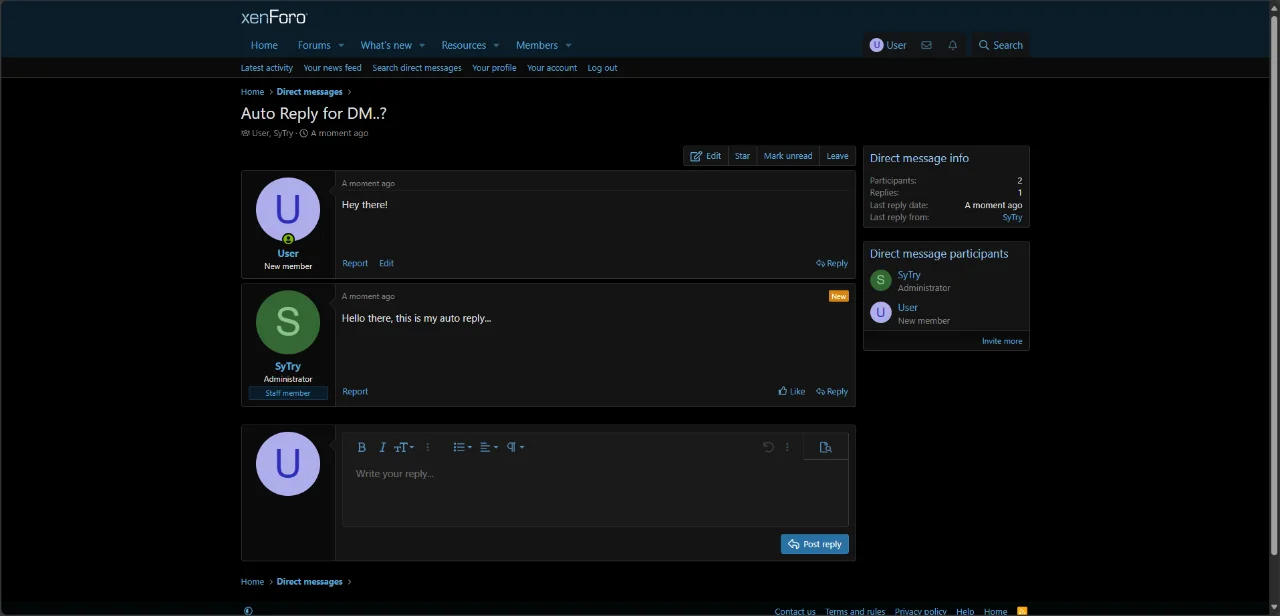Click the xenForo logo
The width and height of the screenshot is (1280, 616).
click(274, 17)
